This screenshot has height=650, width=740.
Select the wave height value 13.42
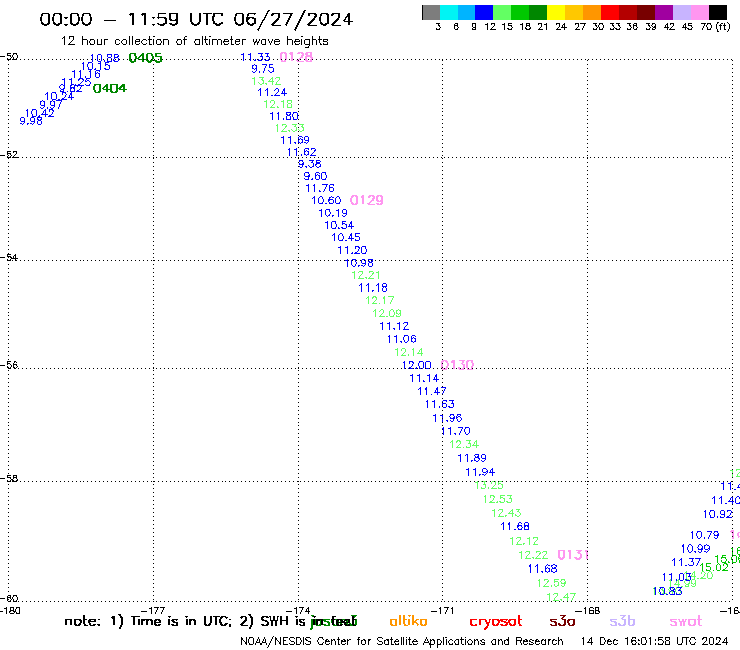[x=266, y=81]
